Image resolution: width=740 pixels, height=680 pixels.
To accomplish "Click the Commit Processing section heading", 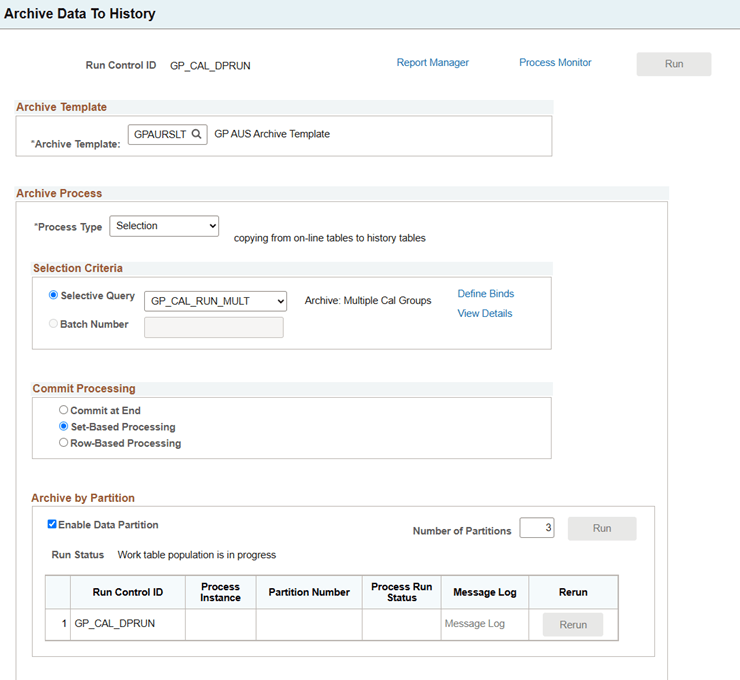I will point(84,389).
